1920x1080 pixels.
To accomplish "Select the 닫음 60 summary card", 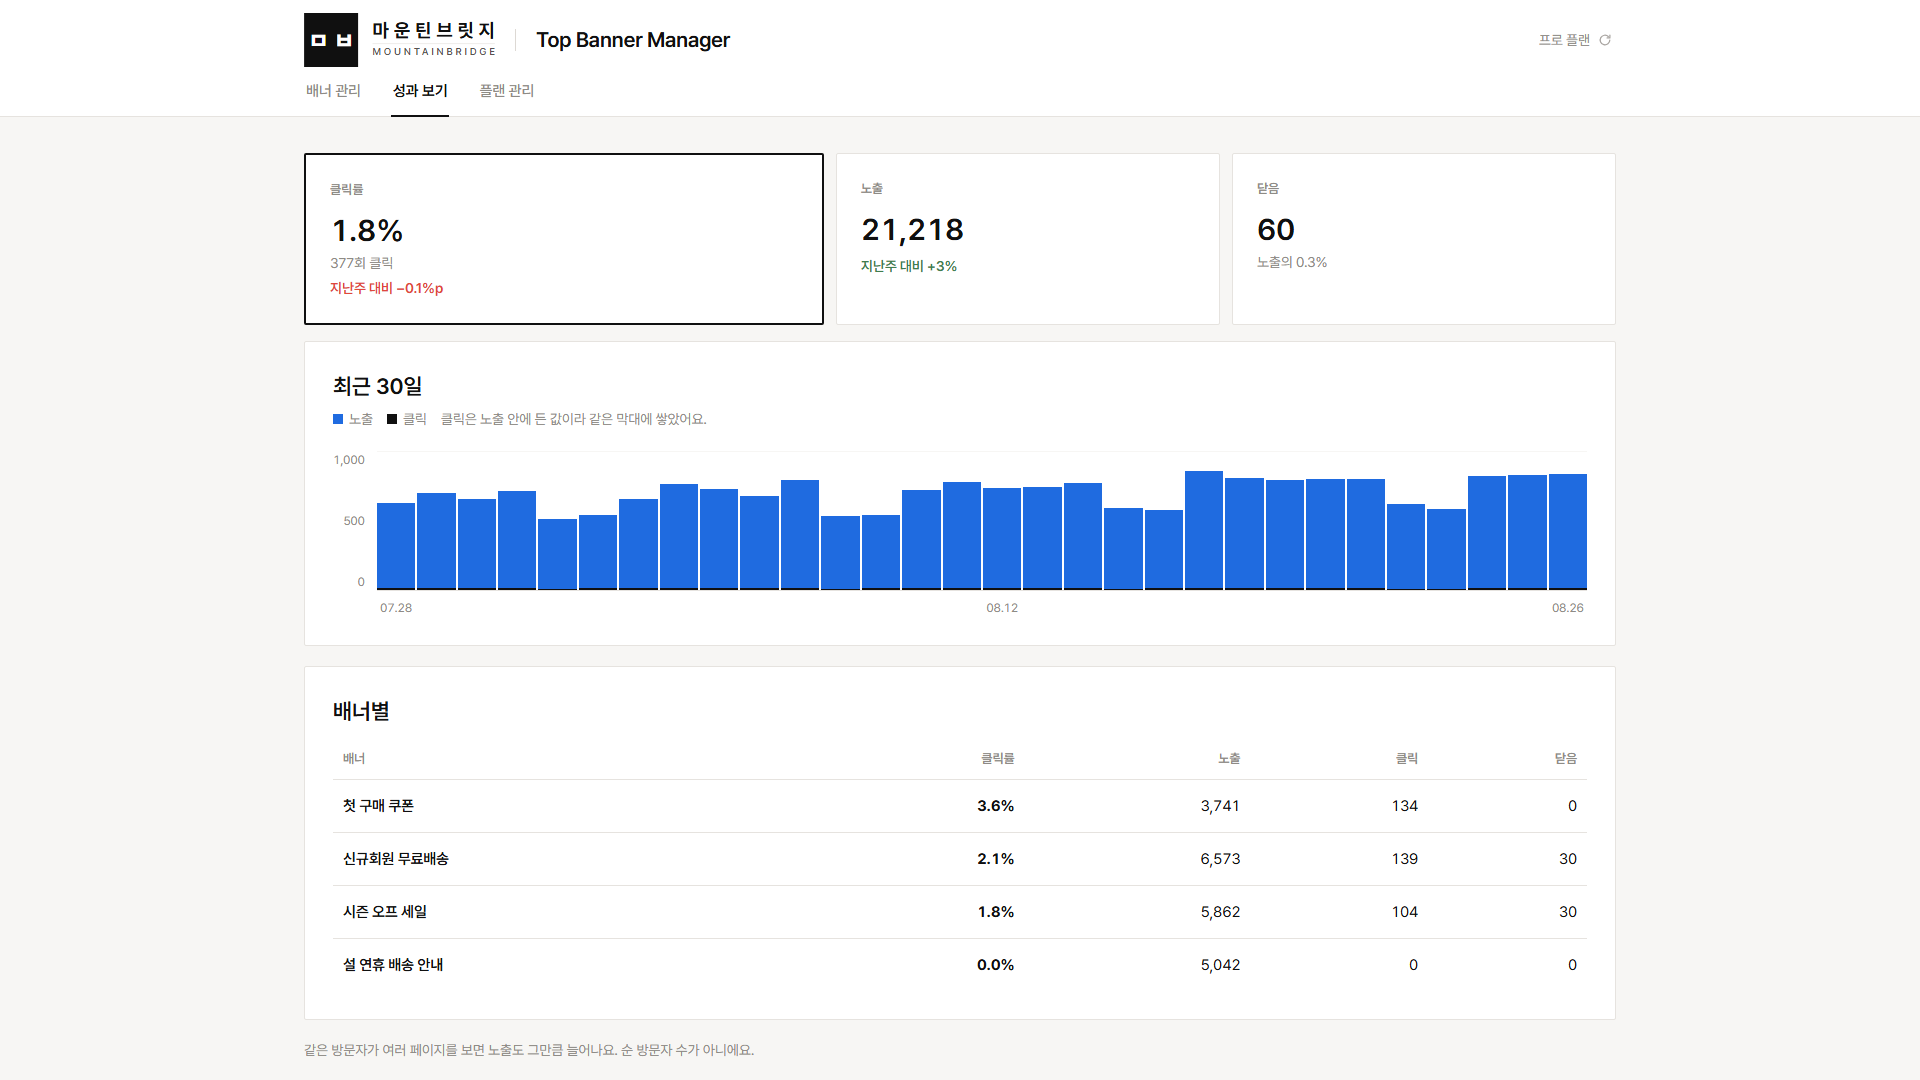I will point(1424,239).
